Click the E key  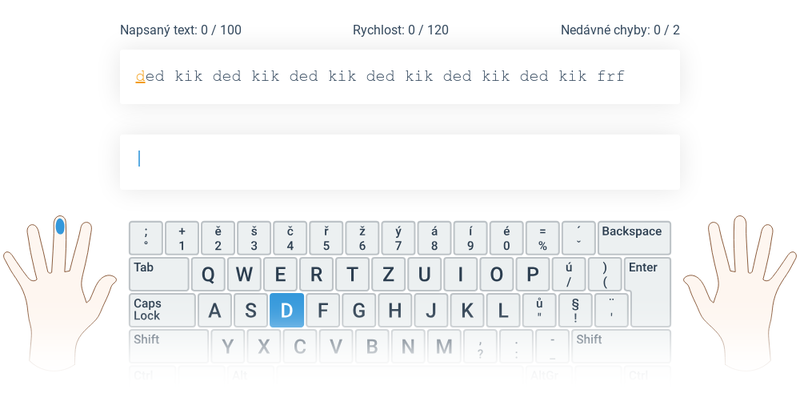pos(280,274)
